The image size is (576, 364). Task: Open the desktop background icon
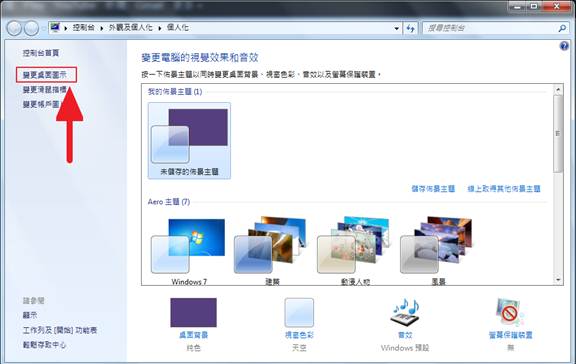pos(193,313)
